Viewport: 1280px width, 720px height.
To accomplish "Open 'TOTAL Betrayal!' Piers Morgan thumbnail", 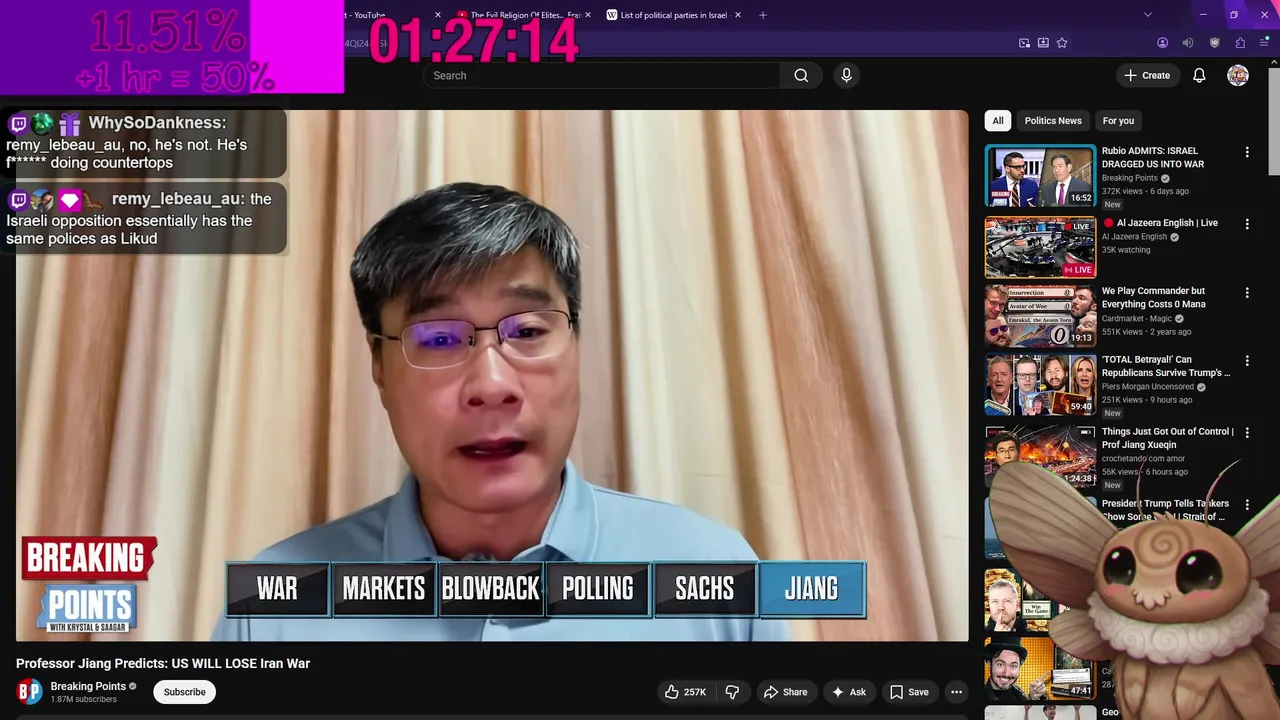I will (1040, 384).
